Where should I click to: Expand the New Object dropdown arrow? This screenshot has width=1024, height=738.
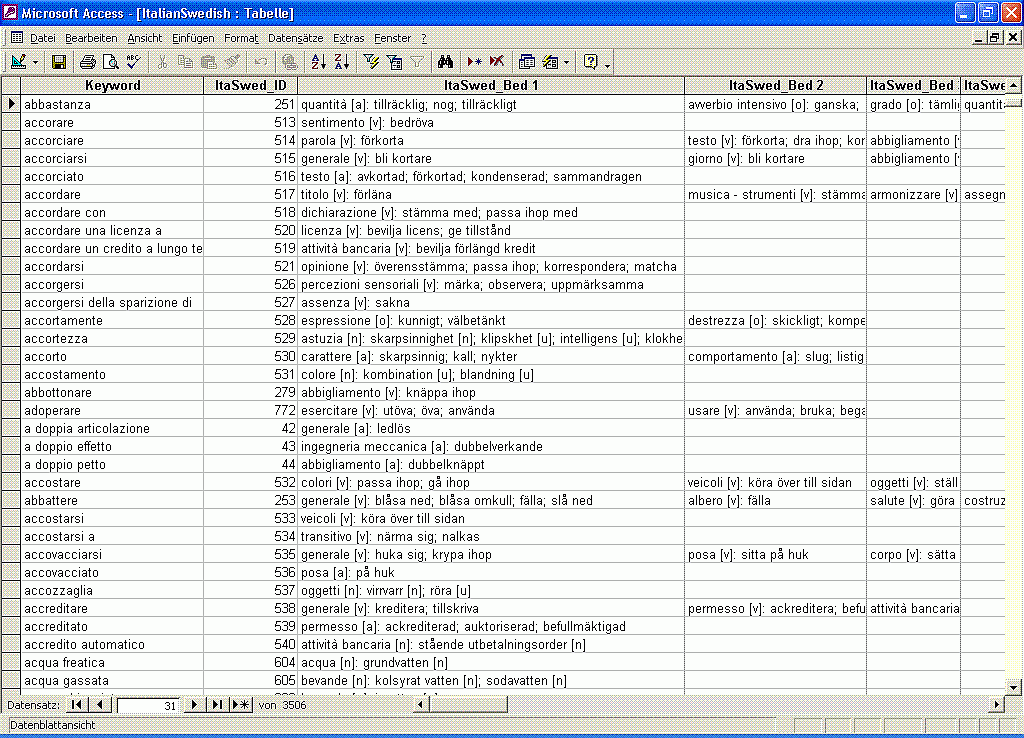(x=566, y=62)
